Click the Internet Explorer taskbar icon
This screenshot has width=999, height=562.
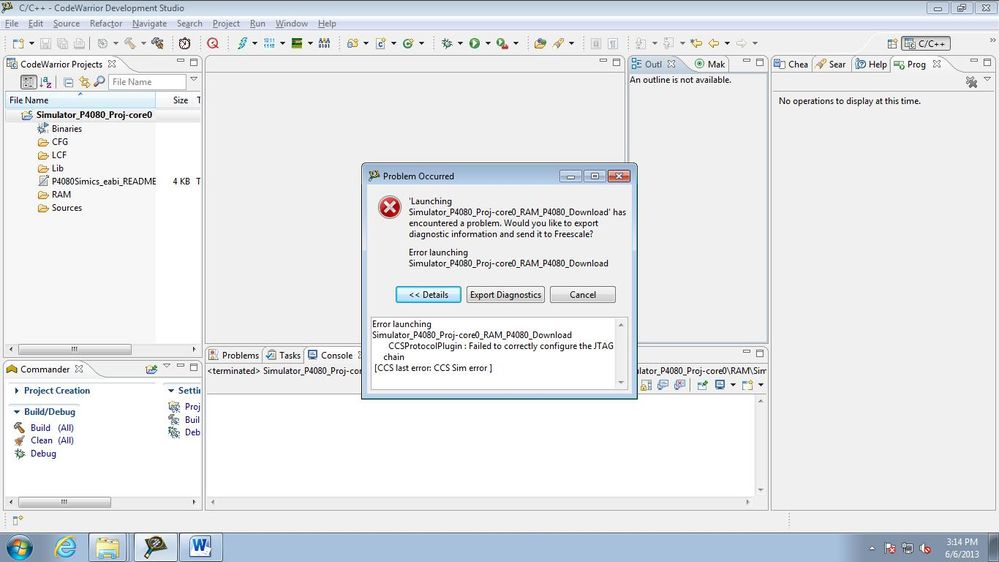(65, 547)
